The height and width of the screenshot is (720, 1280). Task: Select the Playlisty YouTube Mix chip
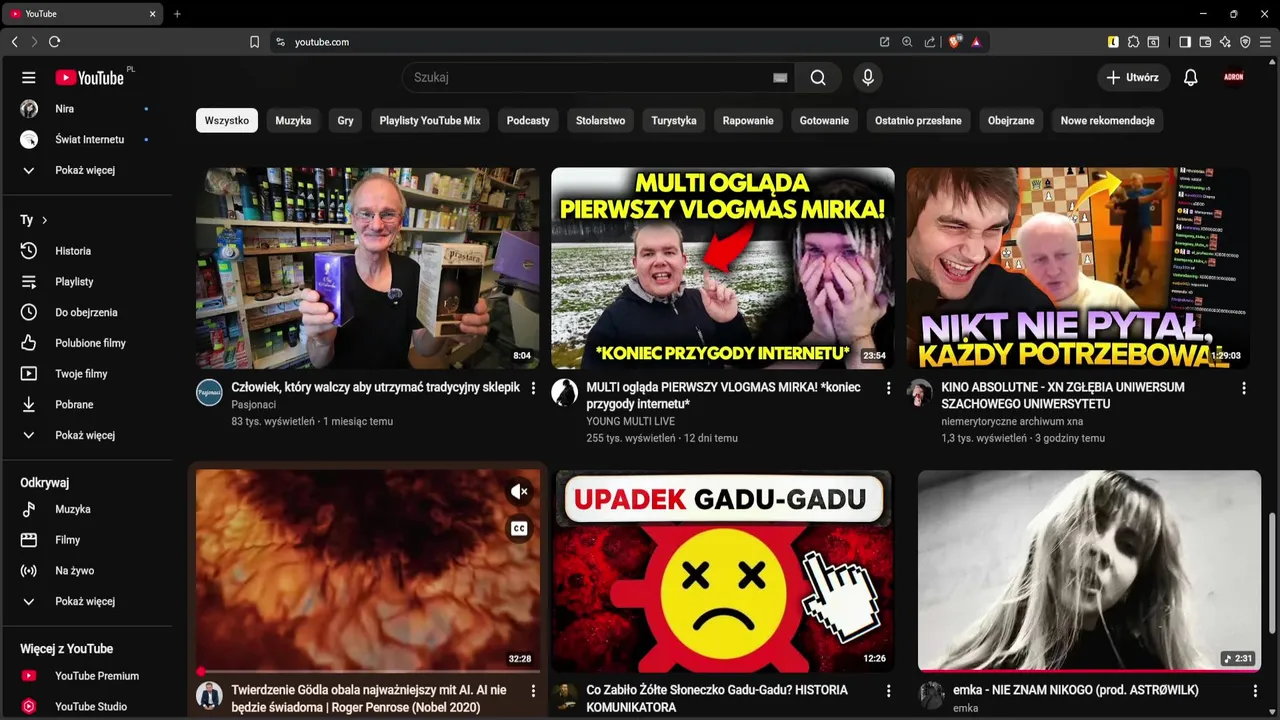[430, 120]
